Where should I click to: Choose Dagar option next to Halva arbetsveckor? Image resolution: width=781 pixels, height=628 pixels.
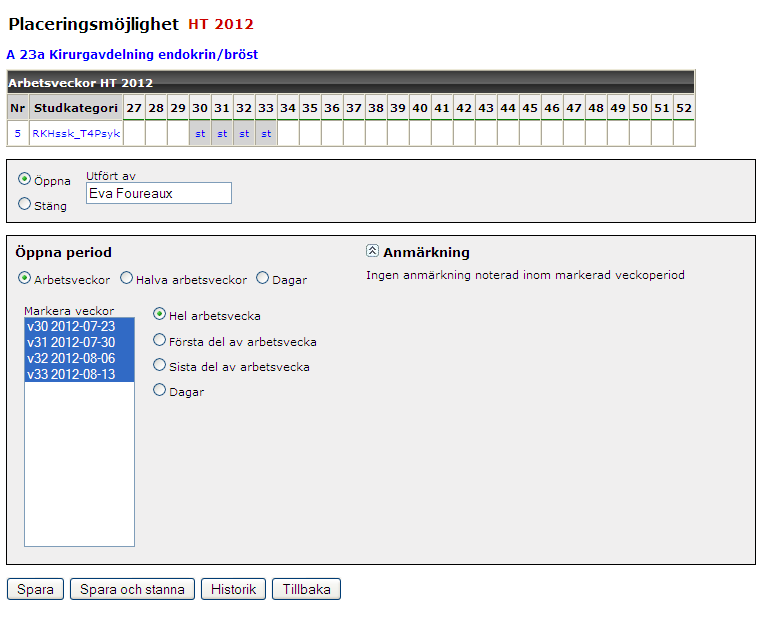click(262, 277)
